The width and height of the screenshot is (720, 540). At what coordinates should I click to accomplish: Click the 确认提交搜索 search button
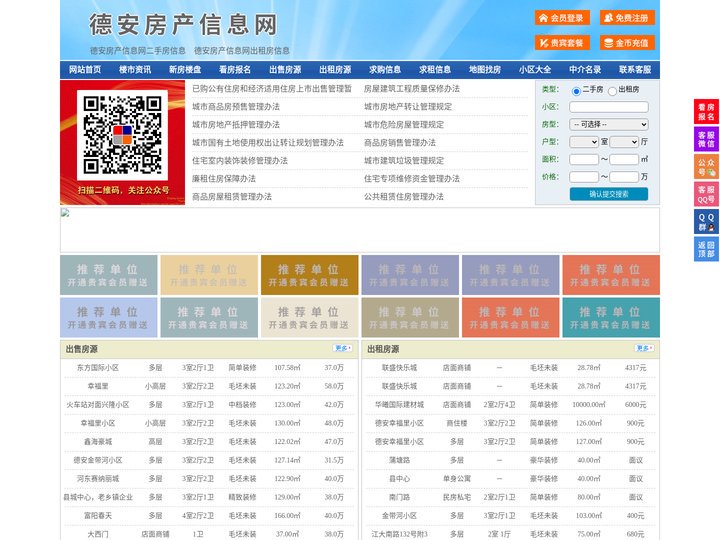point(609,194)
